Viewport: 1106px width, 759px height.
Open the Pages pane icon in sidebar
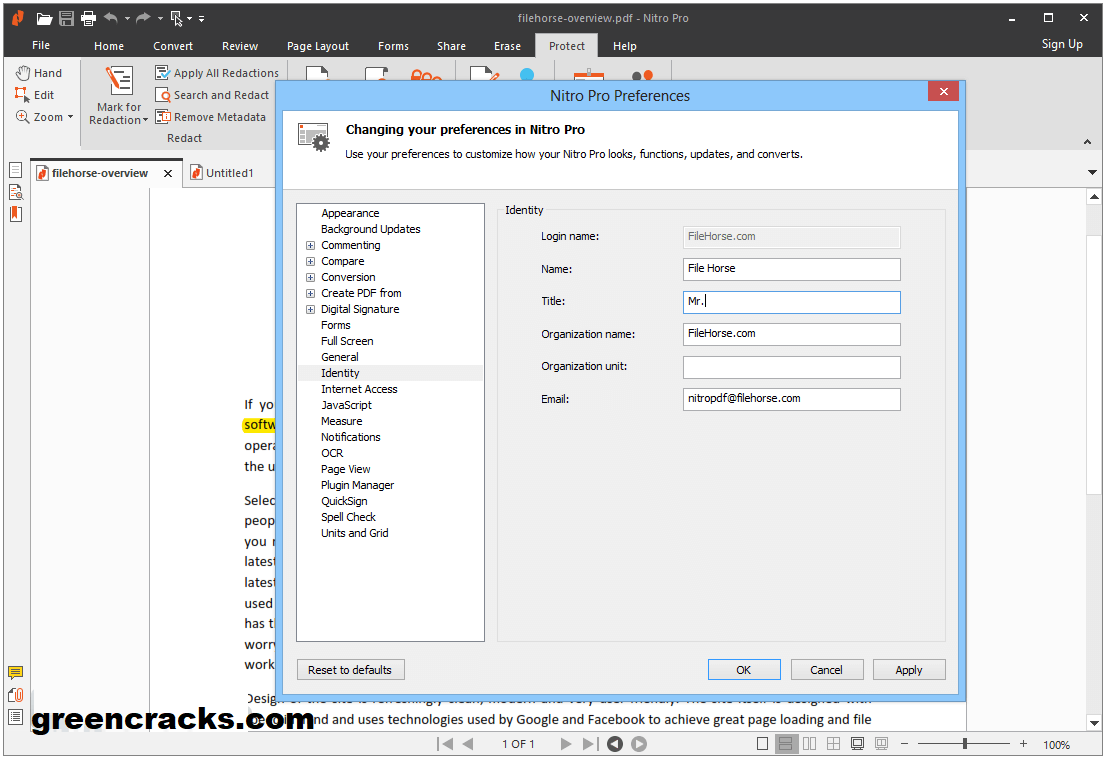[16, 170]
